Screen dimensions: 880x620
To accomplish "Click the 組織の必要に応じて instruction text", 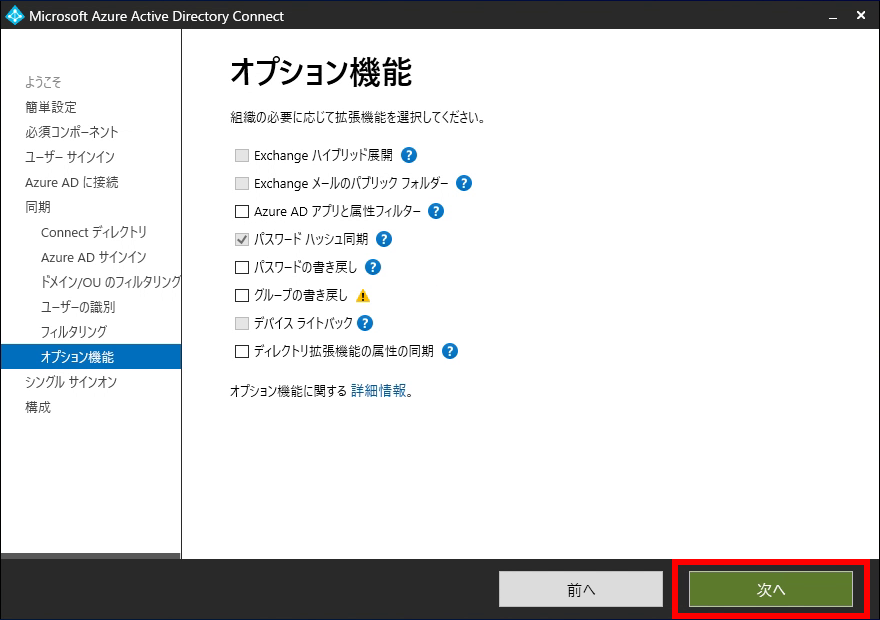I will [x=358, y=117].
